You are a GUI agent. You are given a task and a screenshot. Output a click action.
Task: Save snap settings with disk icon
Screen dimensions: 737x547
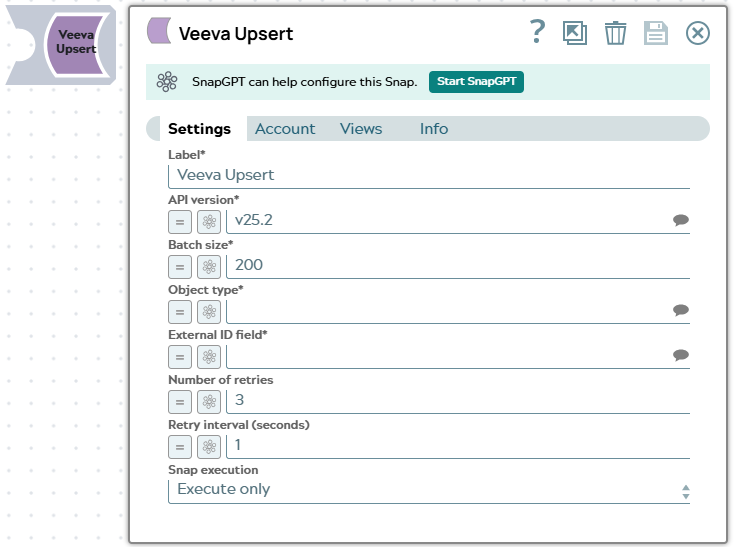(x=656, y=33)
